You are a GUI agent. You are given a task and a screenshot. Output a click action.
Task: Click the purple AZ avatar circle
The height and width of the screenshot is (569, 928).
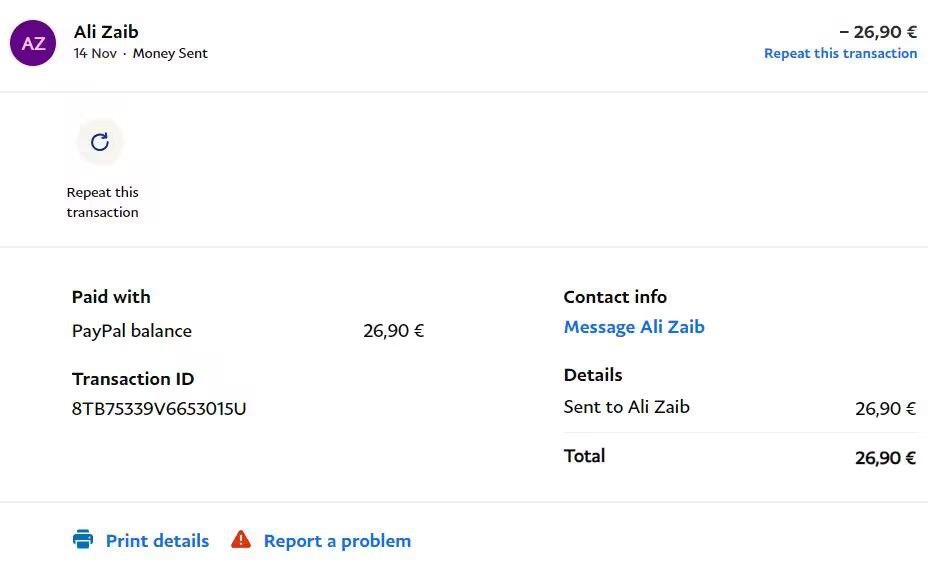pos(33,43)
